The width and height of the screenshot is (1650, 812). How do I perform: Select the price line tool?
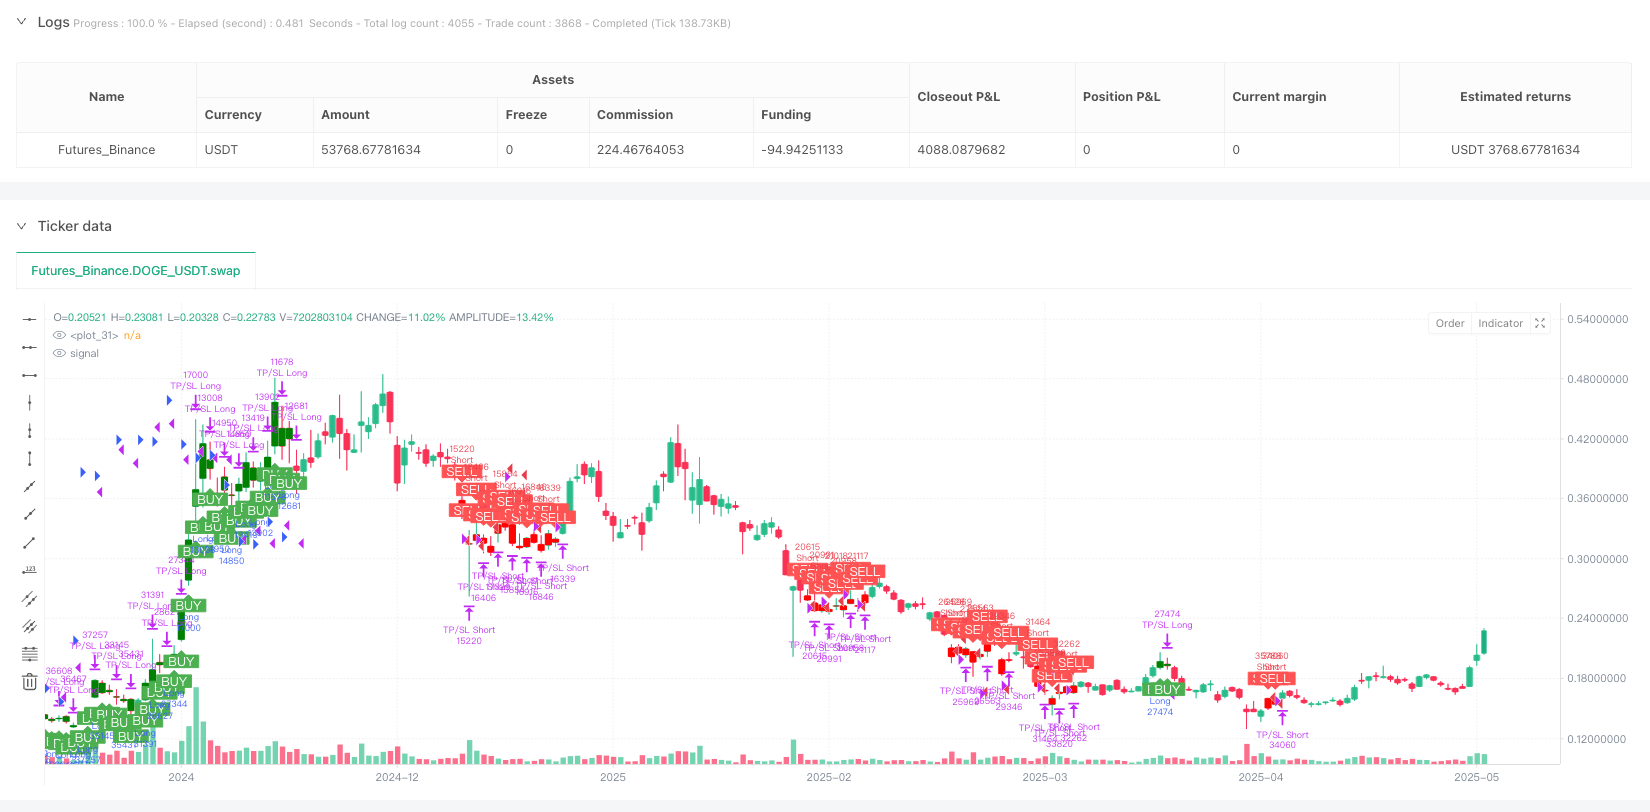(29, 571)
